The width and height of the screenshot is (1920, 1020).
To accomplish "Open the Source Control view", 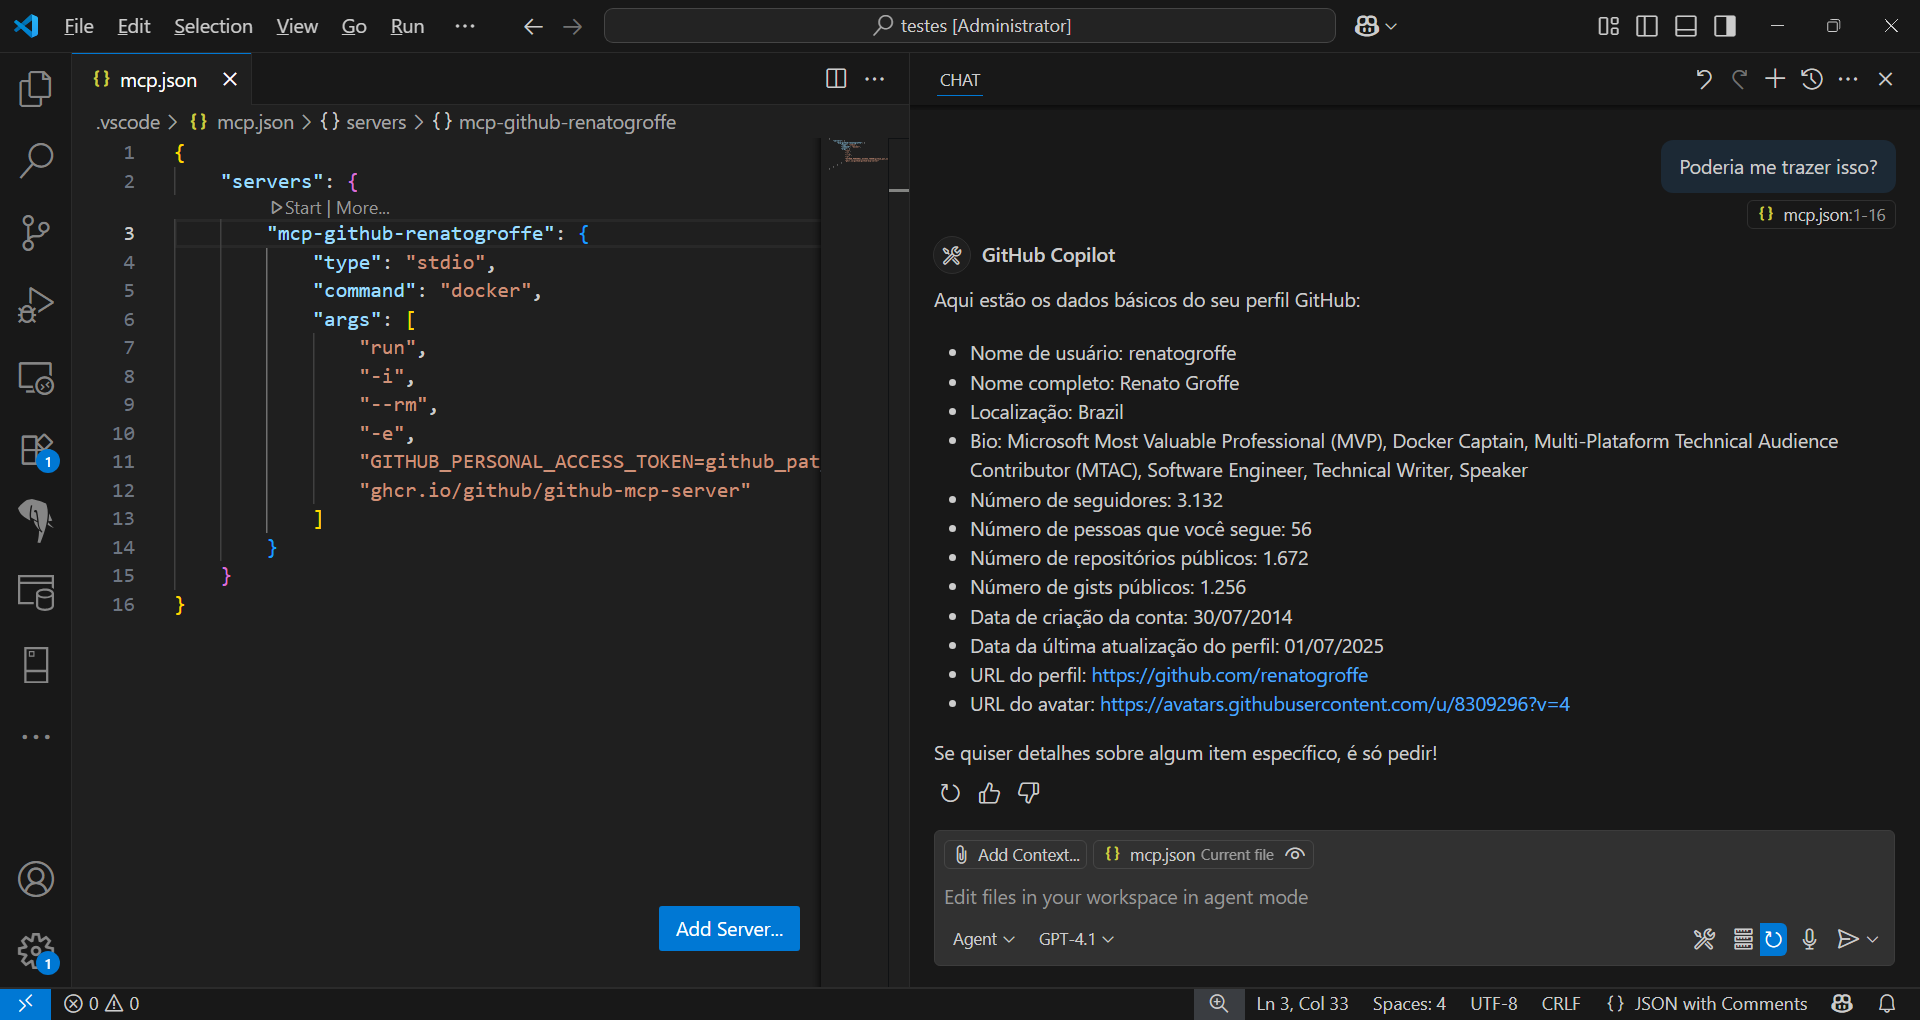I will pyautogui.click(x=36, y=232).
